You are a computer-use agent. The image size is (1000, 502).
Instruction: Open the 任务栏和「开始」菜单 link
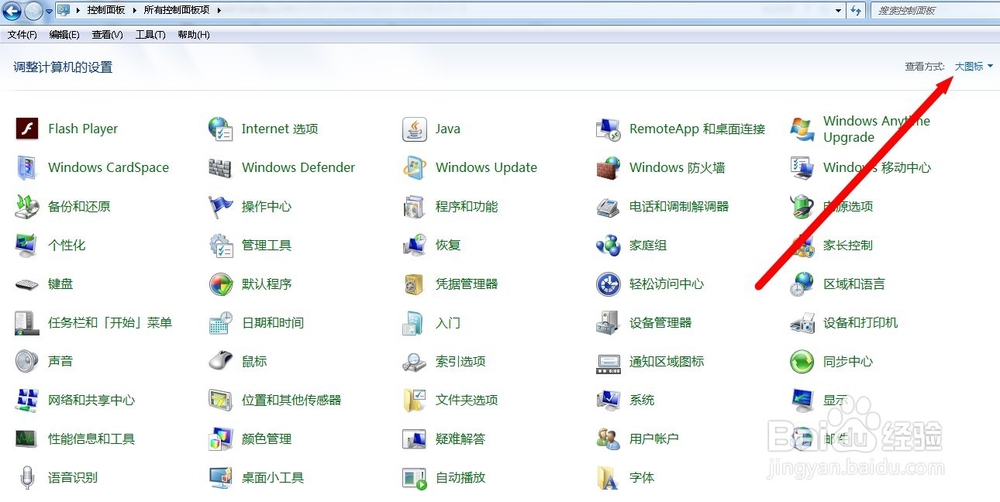click(x=110, y=323)
